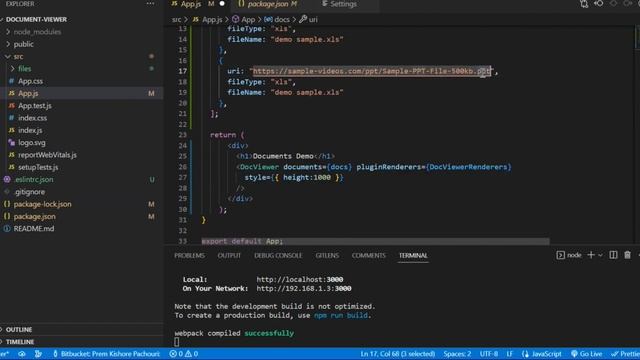Viewport: 640px width, 360px height.
Task: Click line number 17 in the gutter
Action: [x=182, y=71]
